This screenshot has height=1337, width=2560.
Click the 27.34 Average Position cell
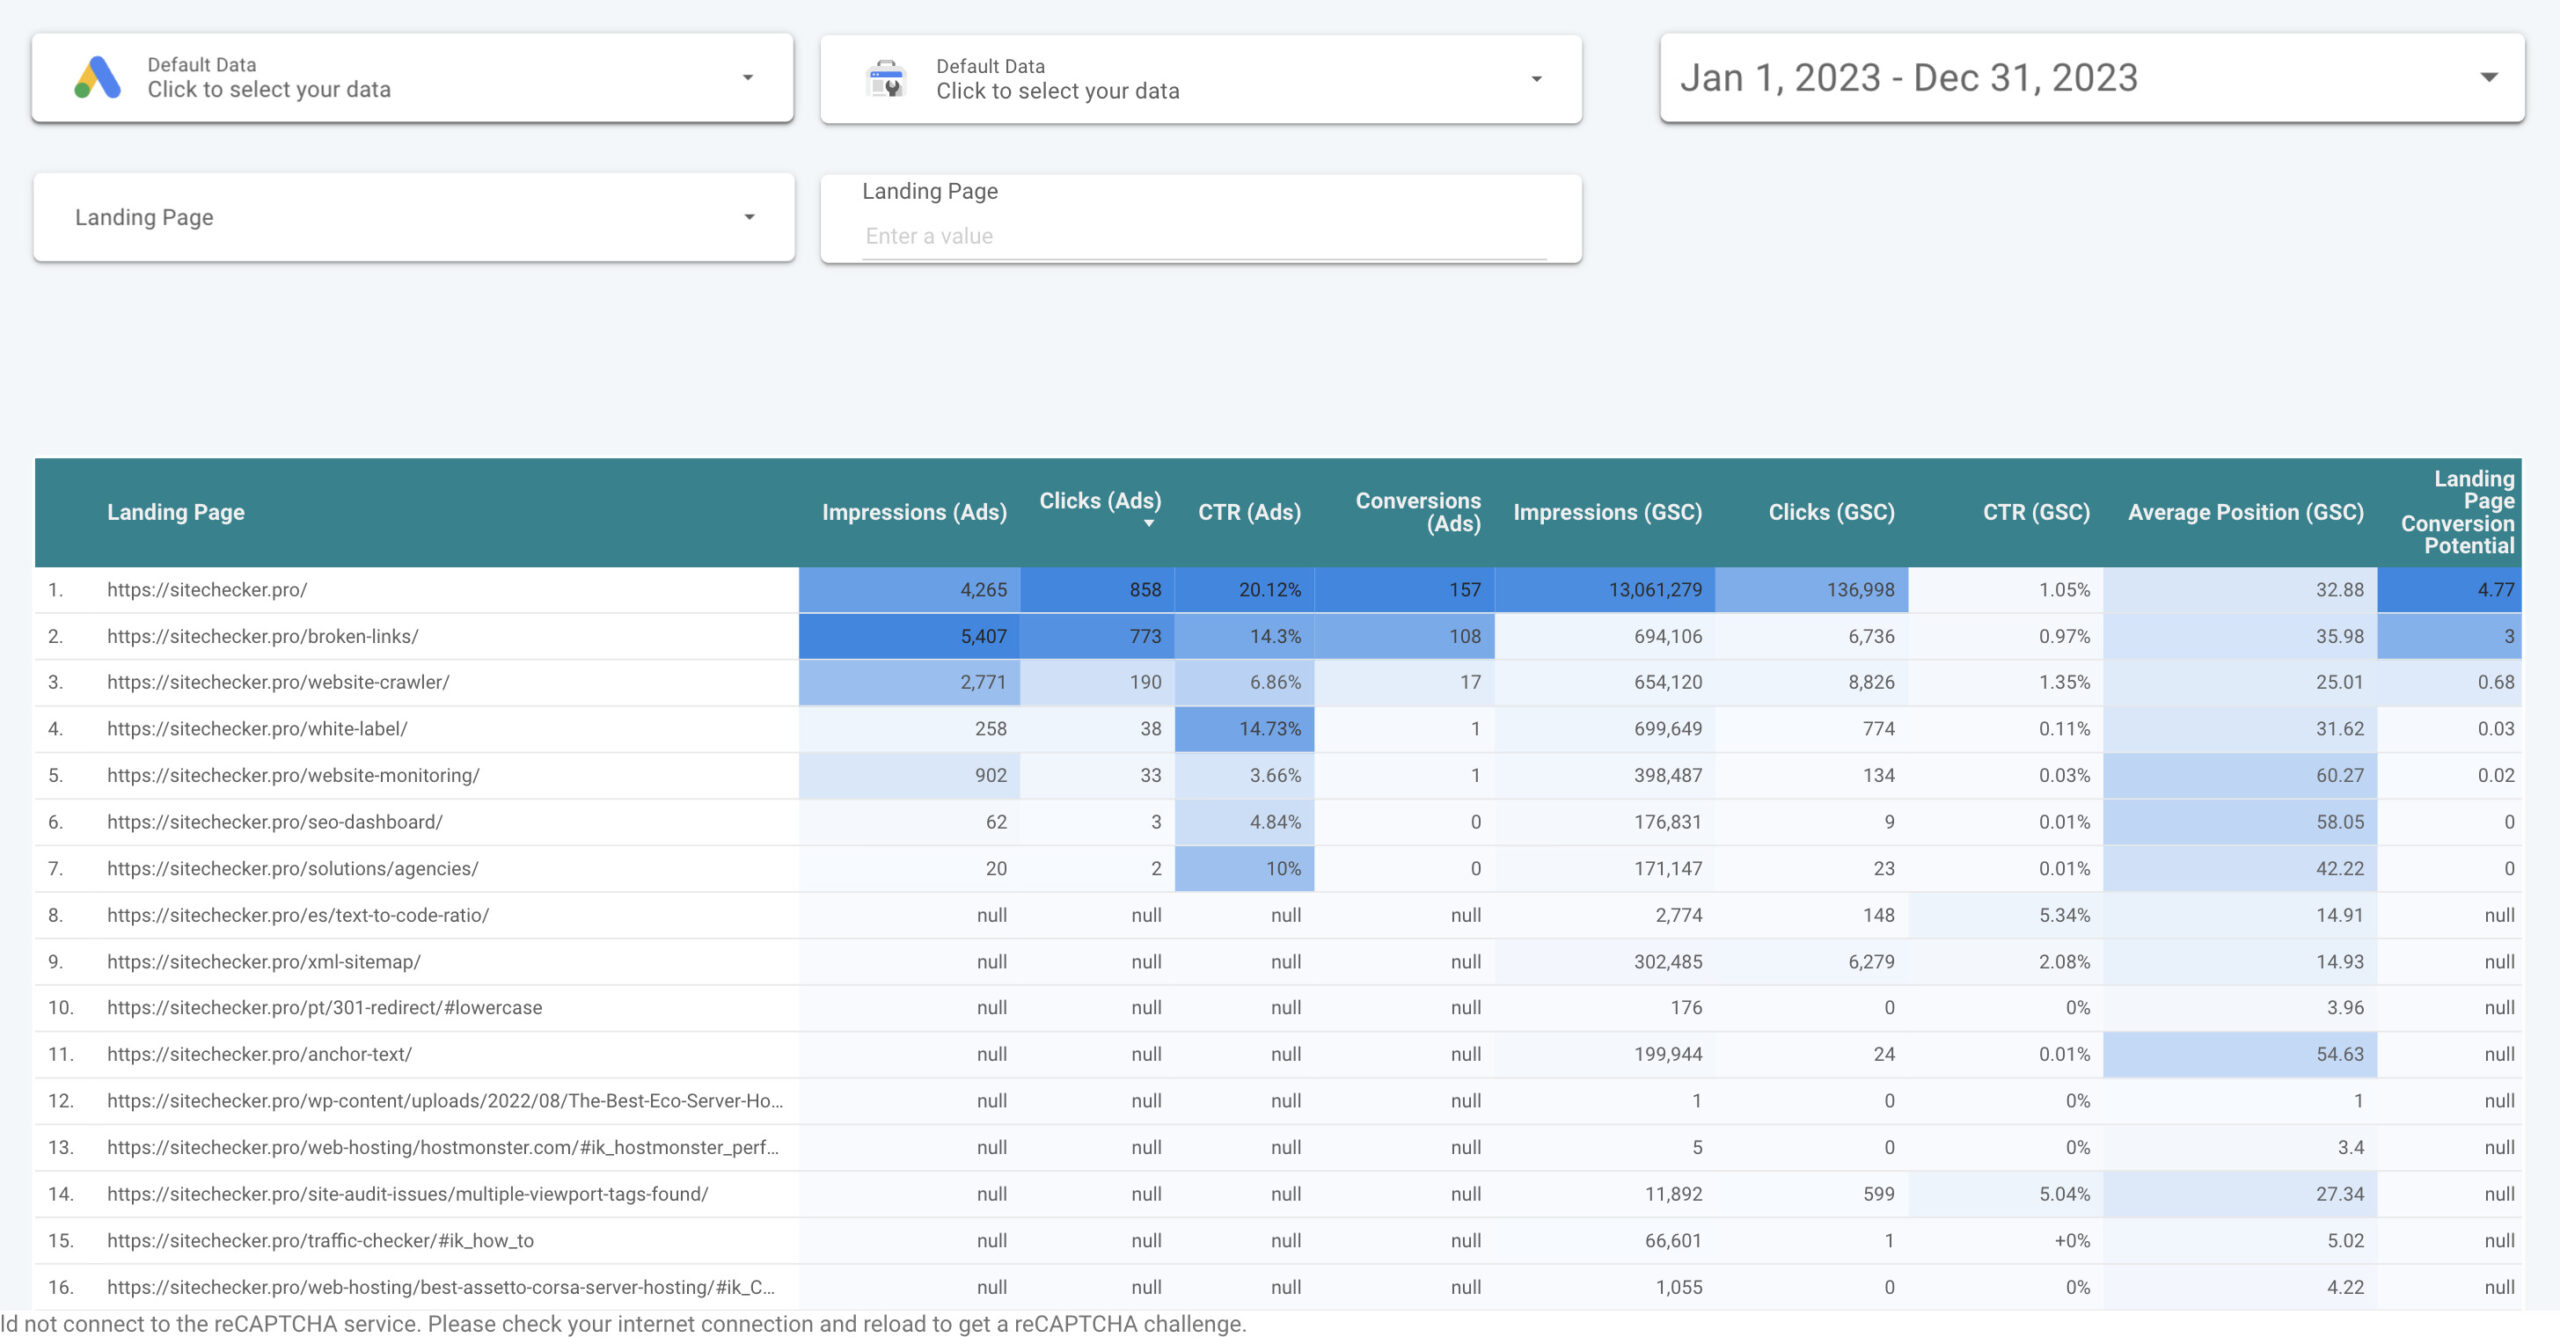click(x=2240, y=1194)
